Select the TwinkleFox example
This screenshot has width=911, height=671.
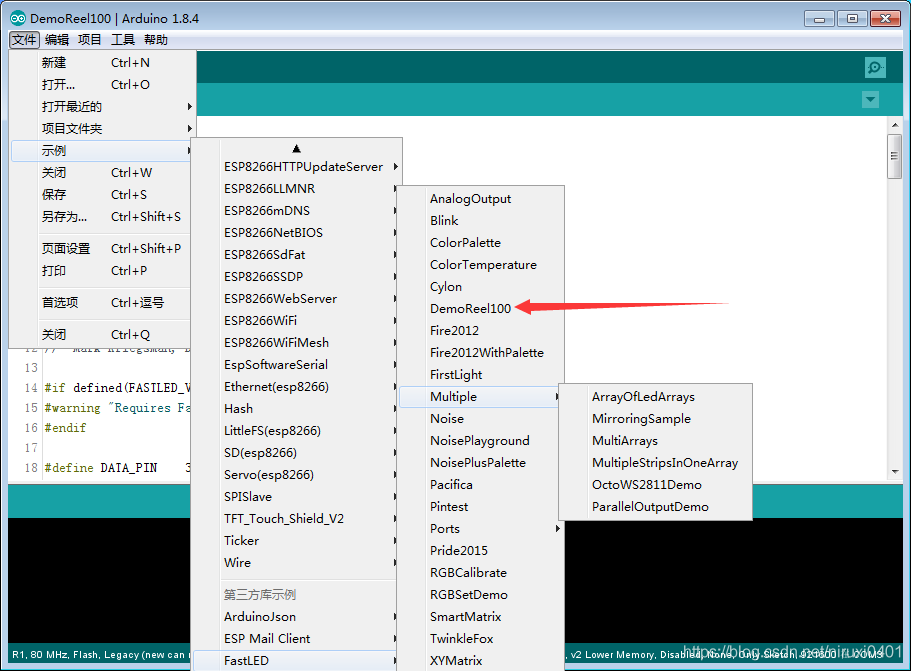[x=481, y=639]
